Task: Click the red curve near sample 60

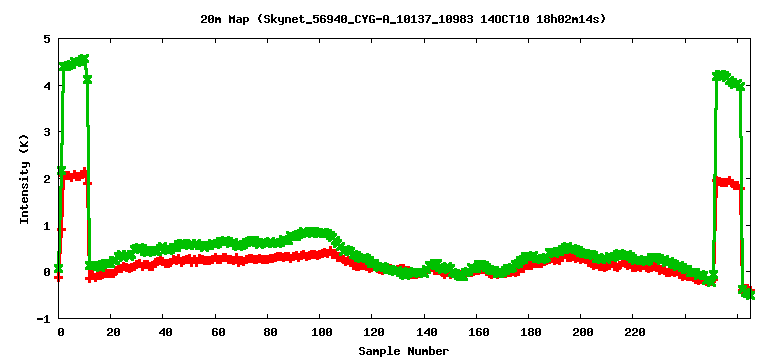Action: pyautogui.click(x=218, y=259)
